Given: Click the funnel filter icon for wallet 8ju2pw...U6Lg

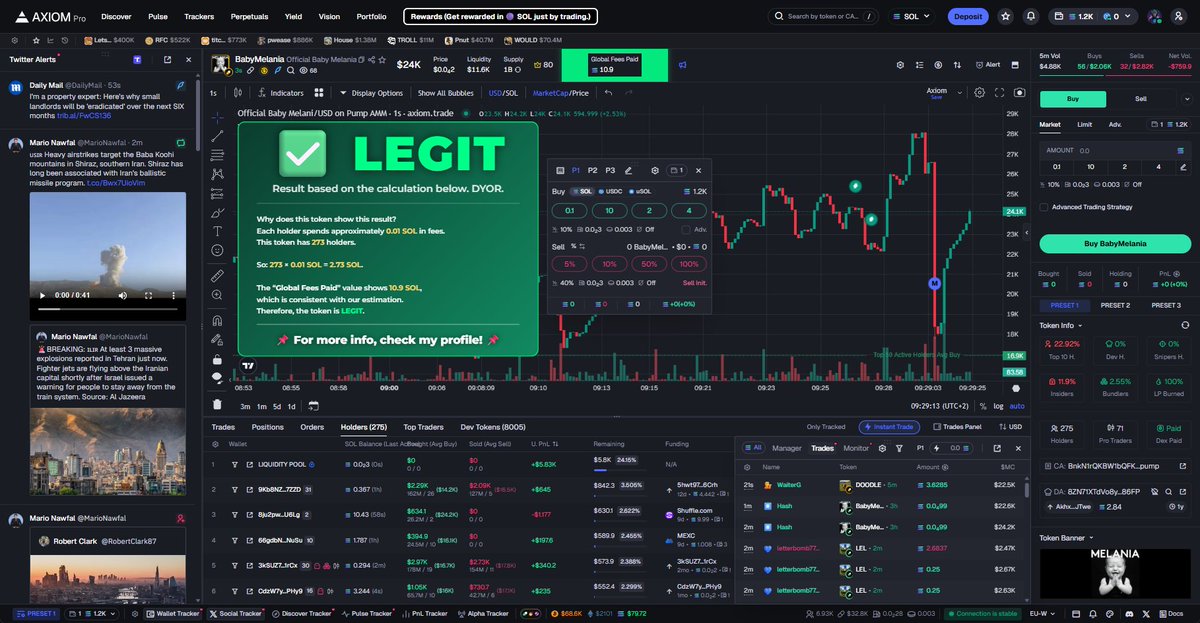Looking at the screenshot, I should (235, 514).
